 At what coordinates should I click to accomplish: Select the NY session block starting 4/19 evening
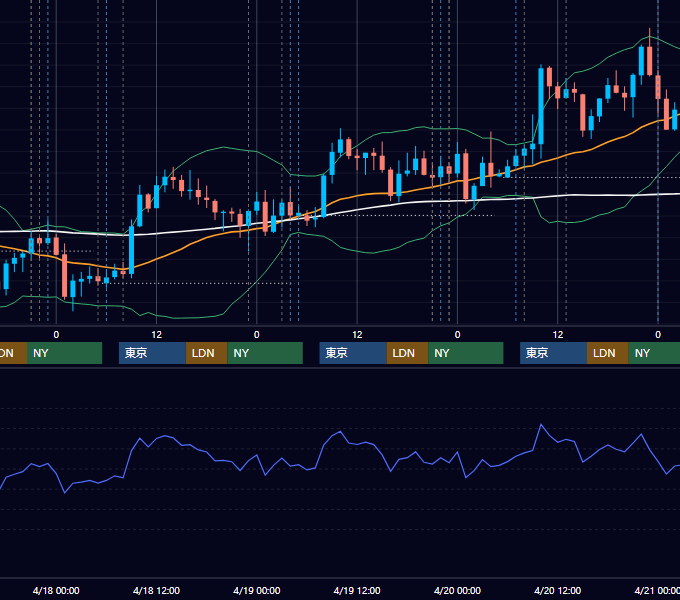[466, 353]
